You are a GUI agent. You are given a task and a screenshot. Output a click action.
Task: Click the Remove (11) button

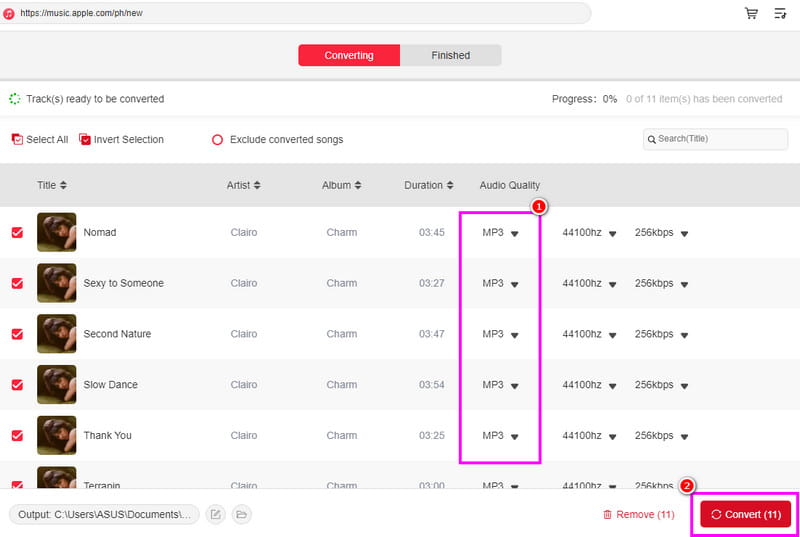pos(639,515)
